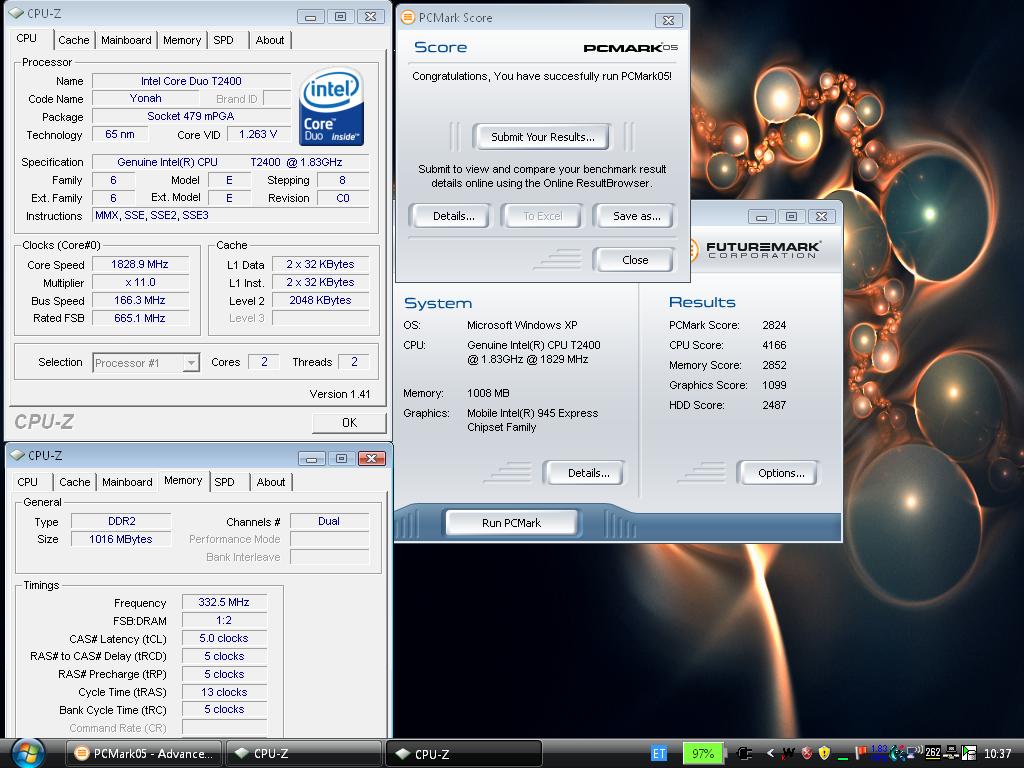Click the 262 counter tray icon

[x=933, y=752]
